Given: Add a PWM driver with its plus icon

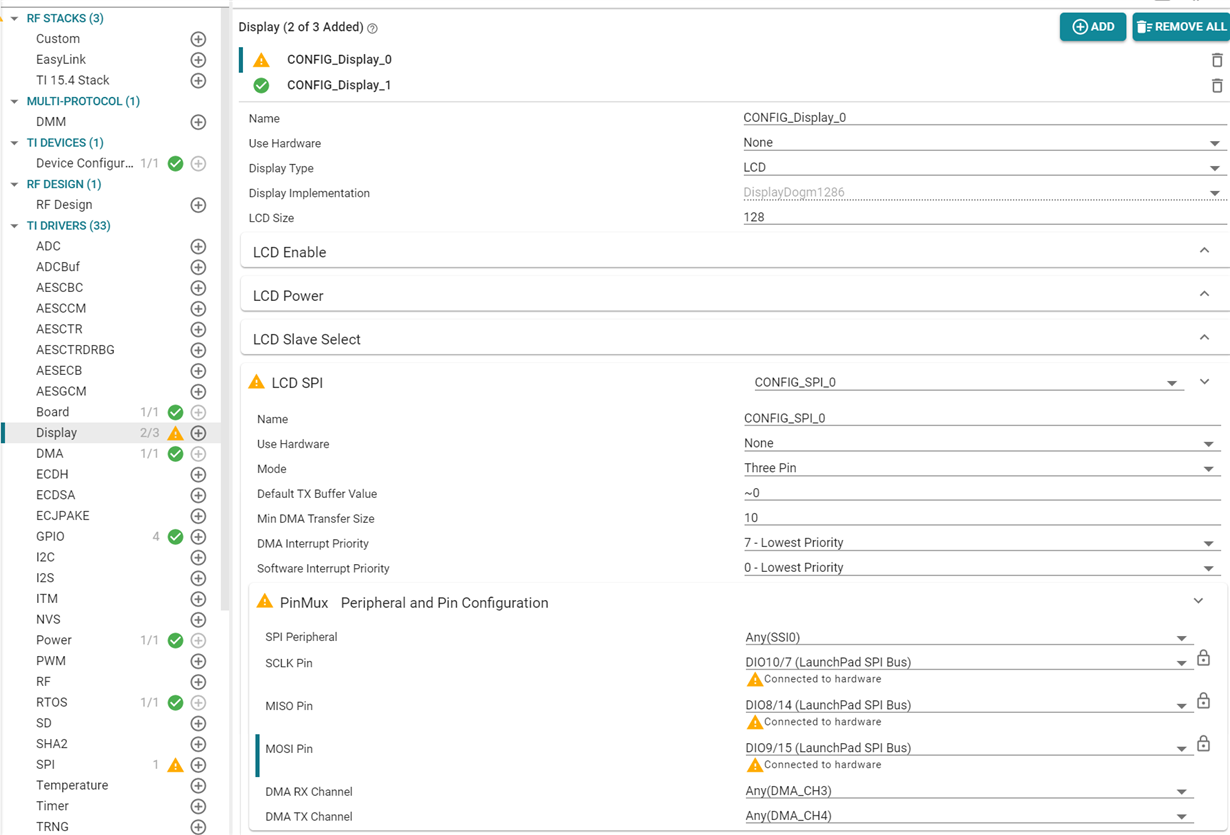Looking at the screenshot, I should pyautogui.click(x=198, y=661).
